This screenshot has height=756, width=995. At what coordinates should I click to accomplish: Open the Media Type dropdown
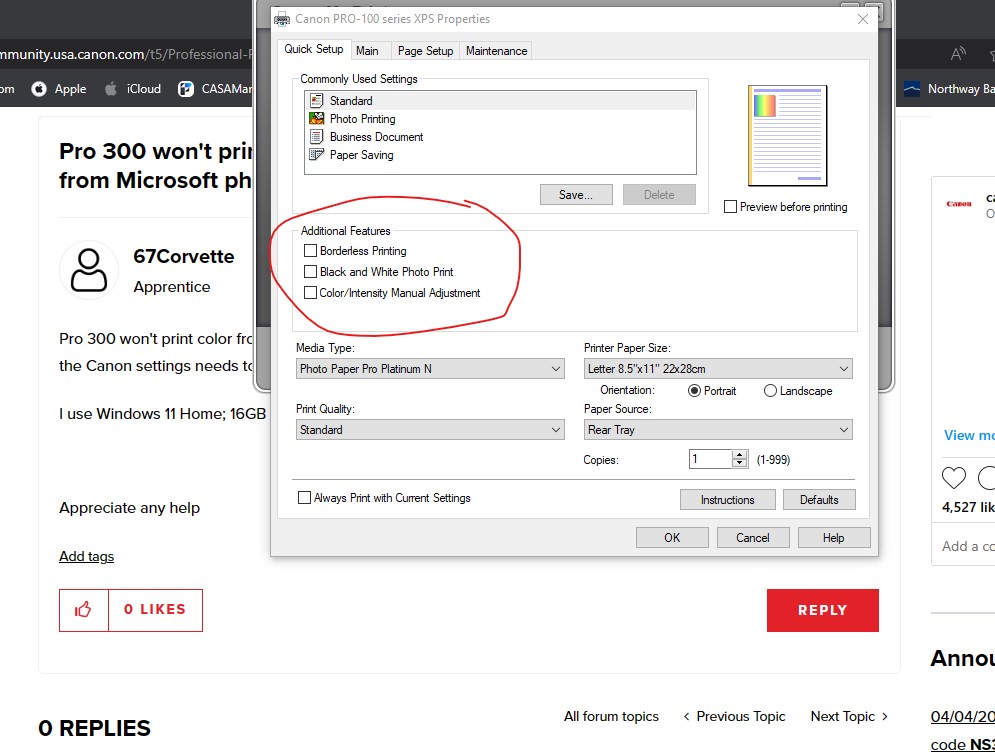431,369
